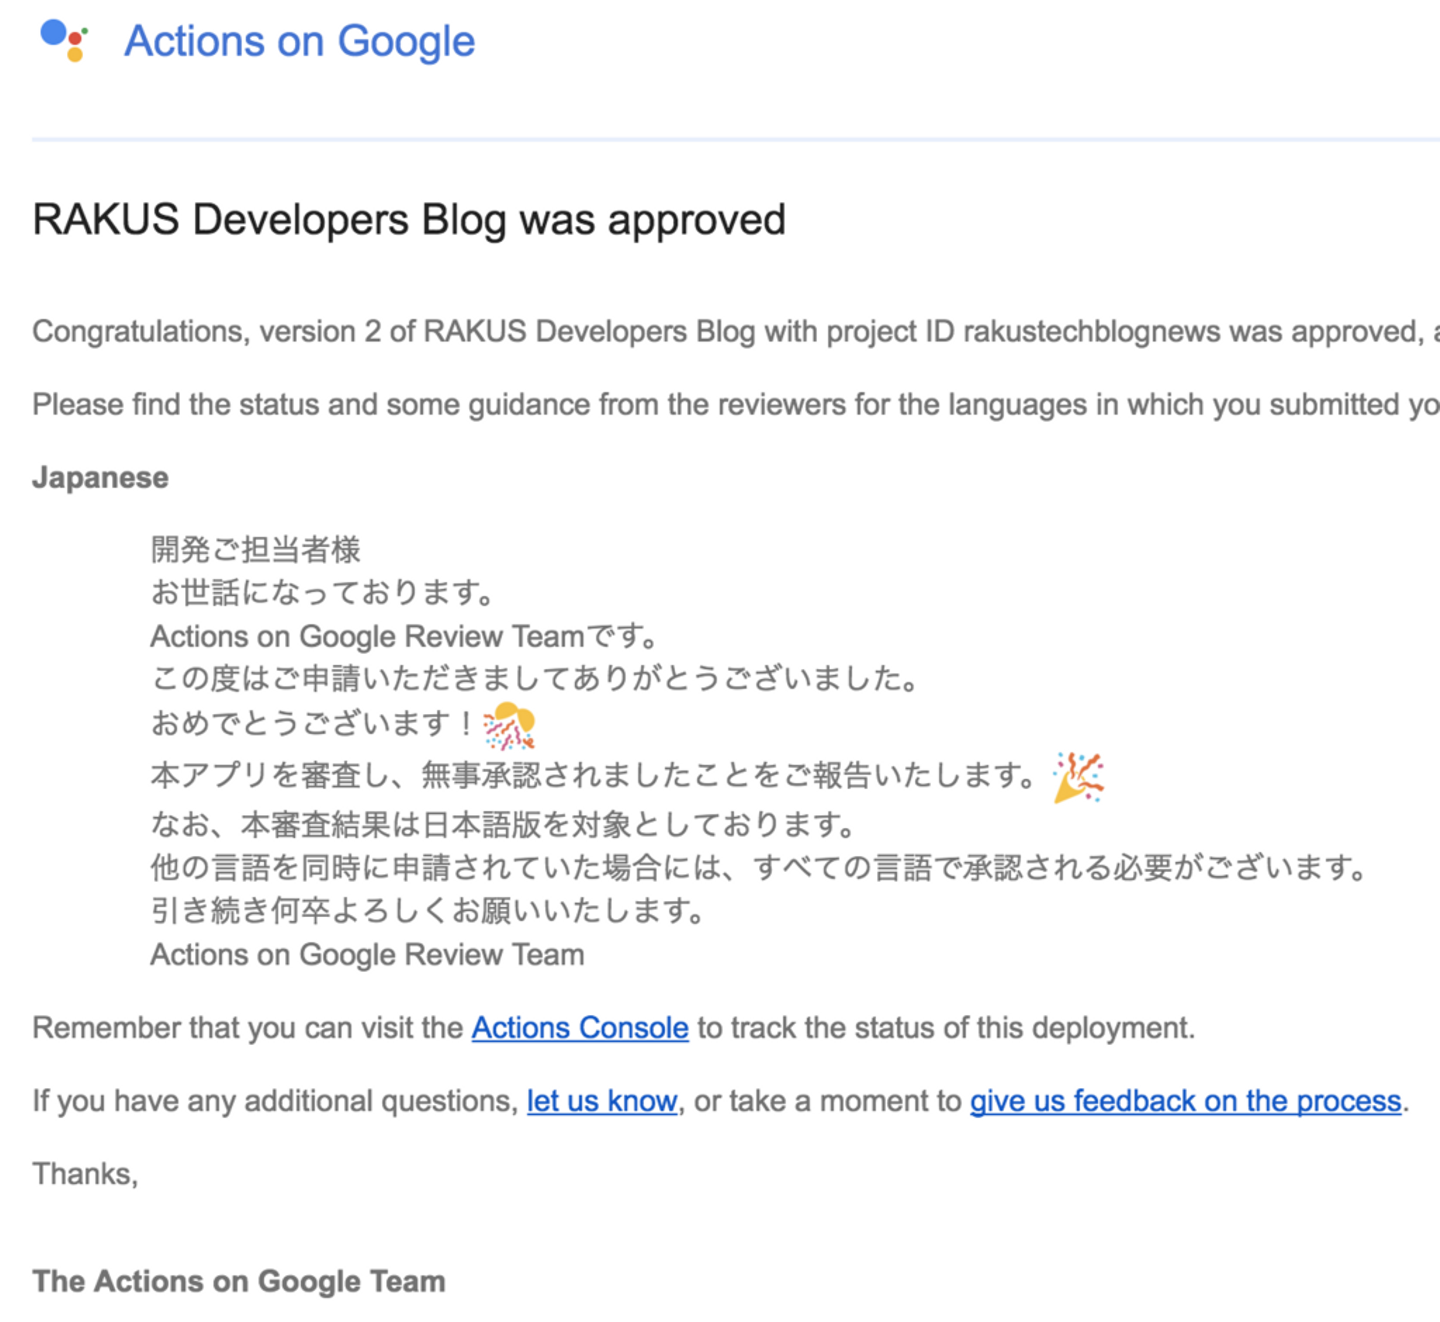Open the Actions Console link
Viewport: 1440px width, 1322px height.
coord(580,1028)
